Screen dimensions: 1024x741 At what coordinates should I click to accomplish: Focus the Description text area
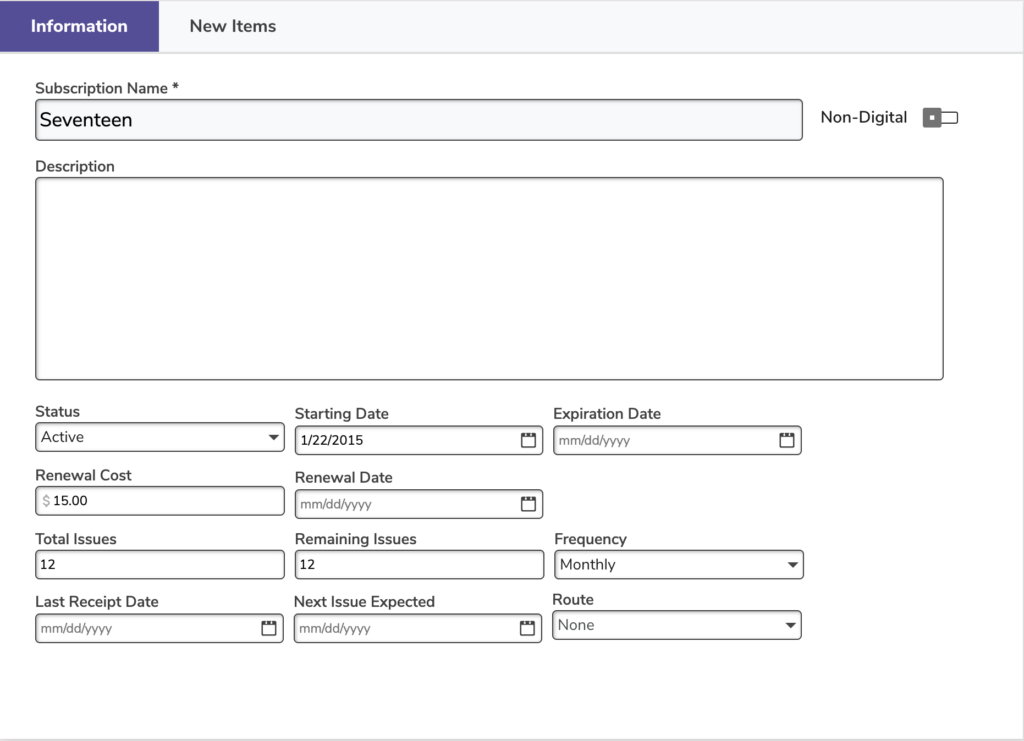tap(489, 279)
